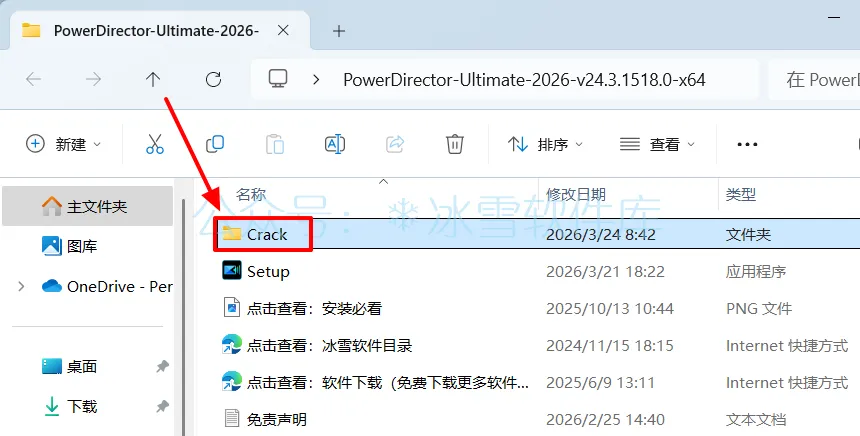Refresh the current folder view
The image size is (860, 436).
click(x=213, y=80)
